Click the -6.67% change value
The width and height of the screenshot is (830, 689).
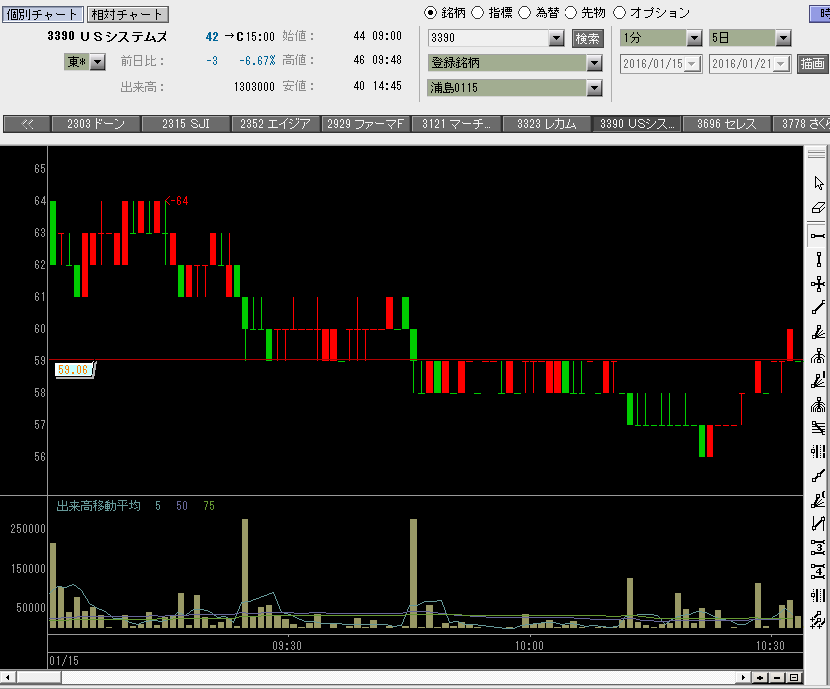[257, 61]
